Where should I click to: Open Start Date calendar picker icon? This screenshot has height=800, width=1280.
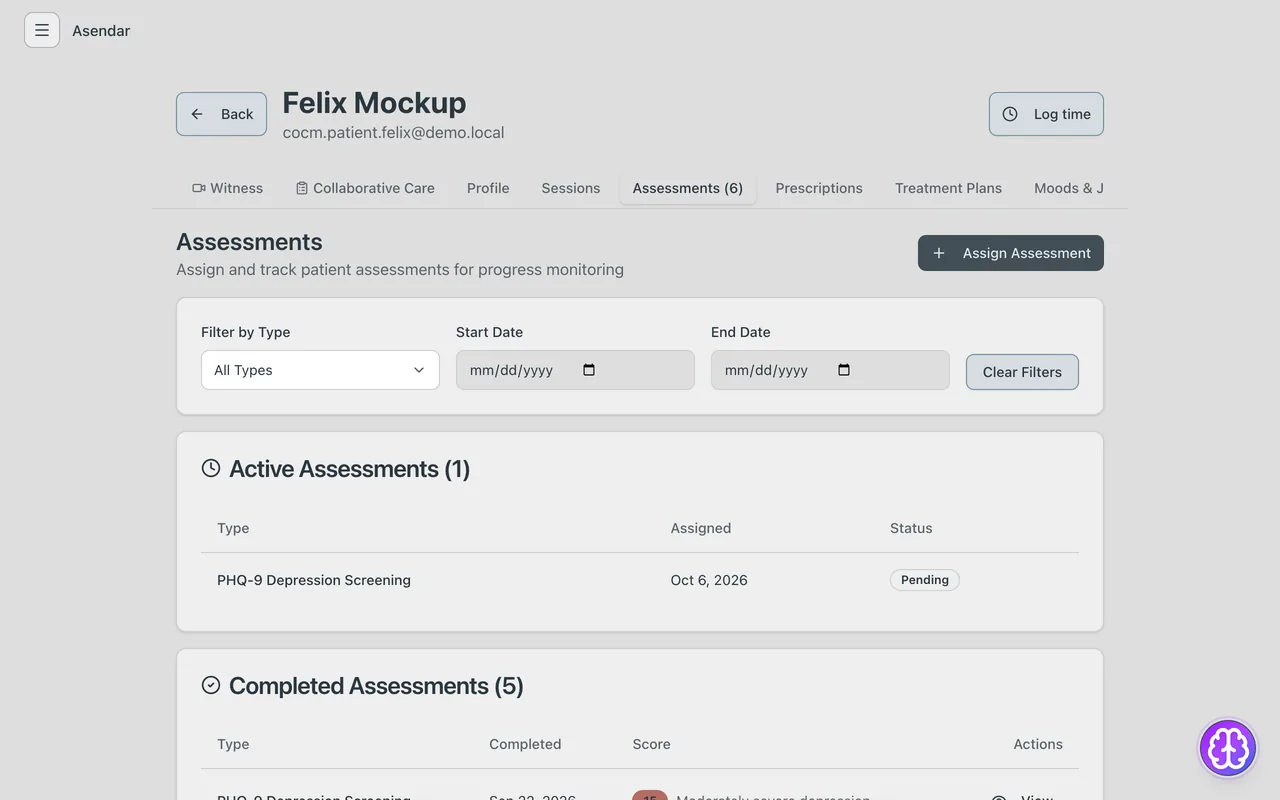(x=589, y=370)
